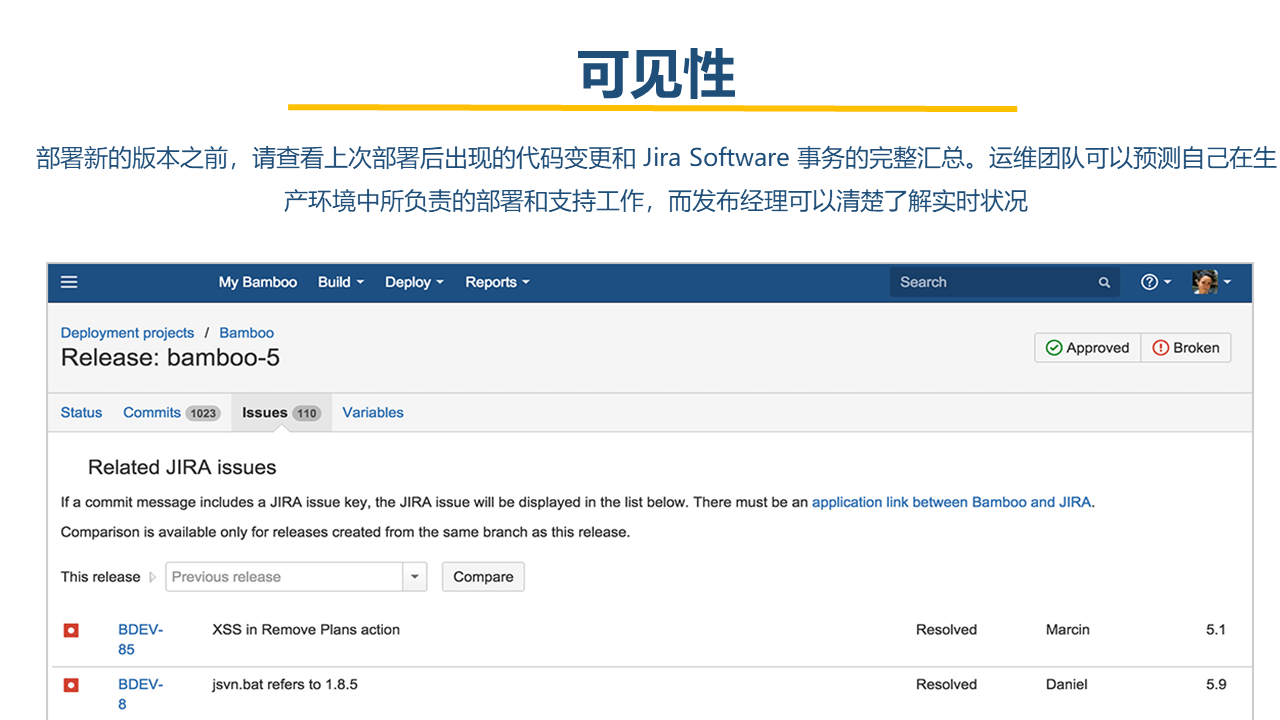Click the bug icon for BDEV-8
Image resolution: width=1280 pixels, height=720 pixels.
click(71, 685)
